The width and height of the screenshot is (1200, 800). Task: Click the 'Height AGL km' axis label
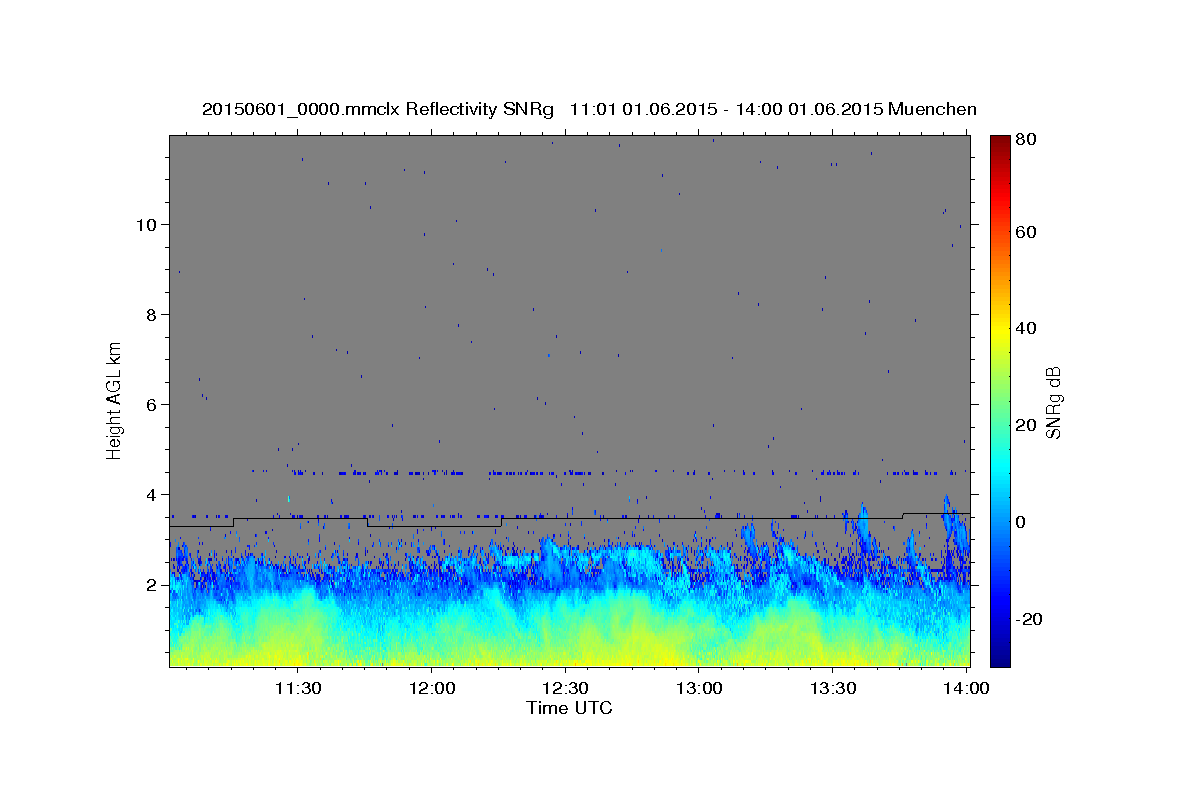click(114, 400)
